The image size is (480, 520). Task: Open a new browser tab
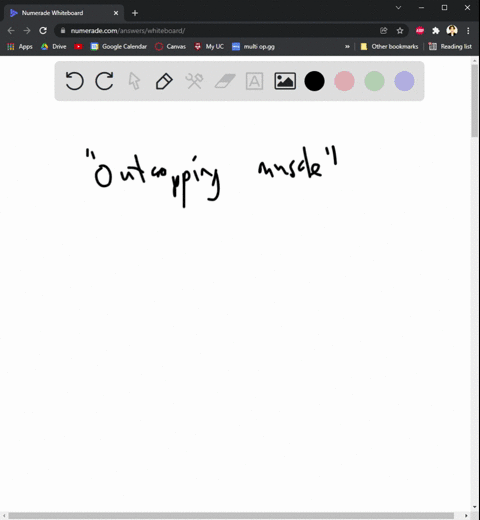(135, 13)
